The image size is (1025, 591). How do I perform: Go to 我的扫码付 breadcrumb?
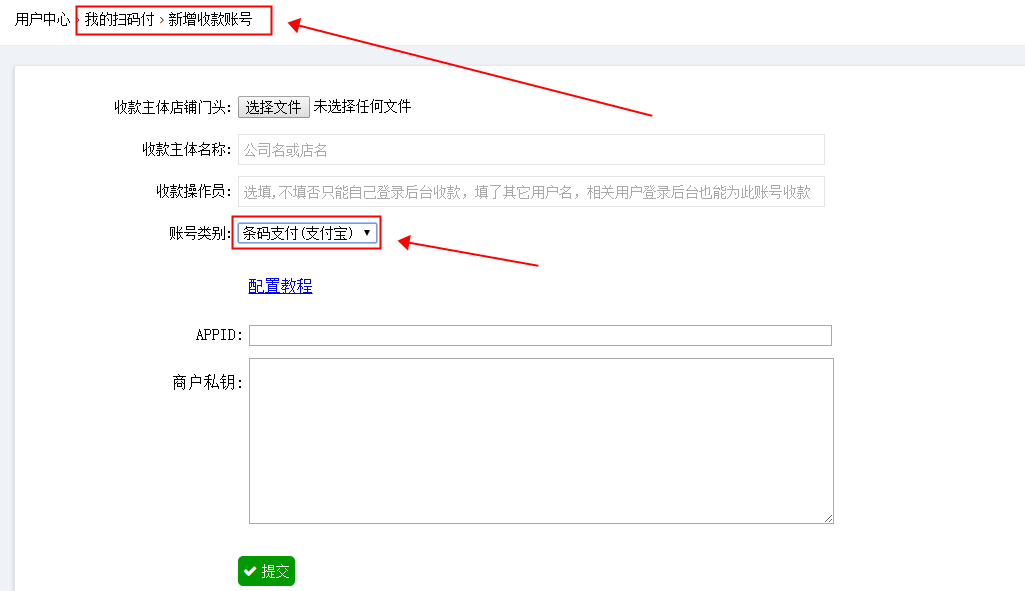point(119,20)
